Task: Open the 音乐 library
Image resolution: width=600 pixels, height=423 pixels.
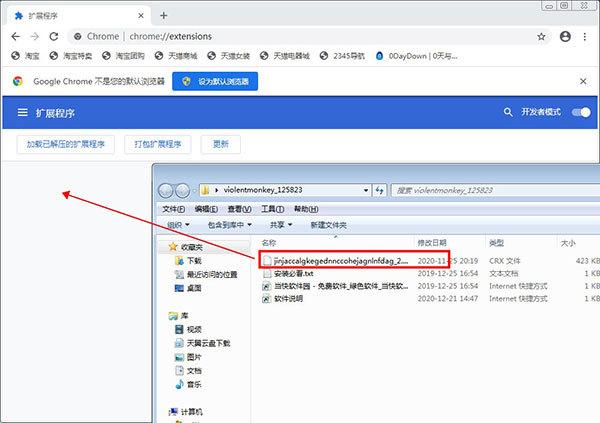Action: (x=188, y=384)
